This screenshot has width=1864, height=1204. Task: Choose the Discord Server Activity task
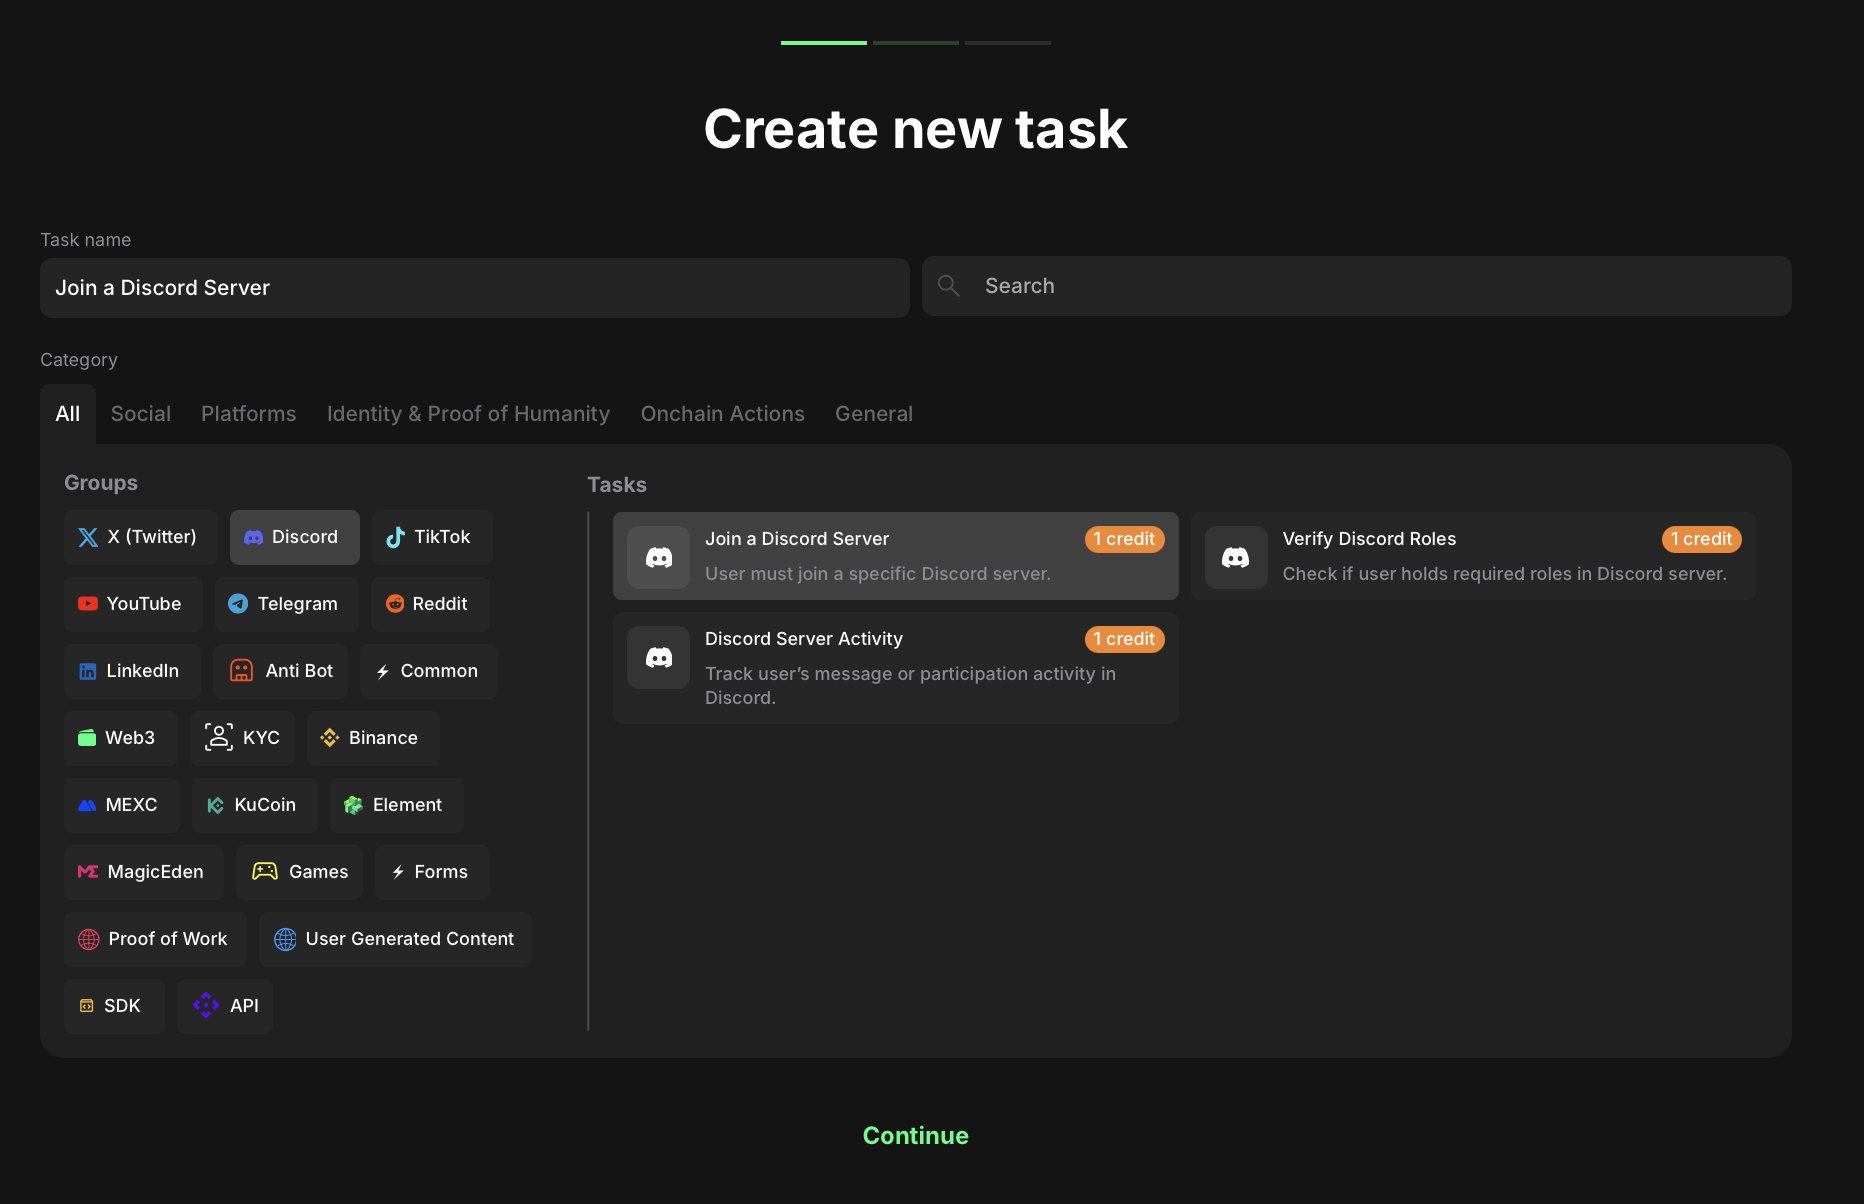point(895,667)
